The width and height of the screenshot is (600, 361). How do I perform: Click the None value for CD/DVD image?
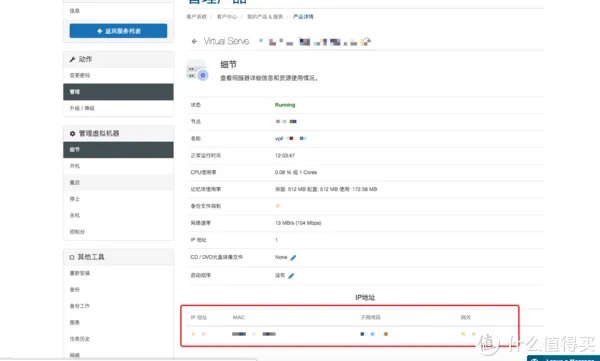pos(281,257)
